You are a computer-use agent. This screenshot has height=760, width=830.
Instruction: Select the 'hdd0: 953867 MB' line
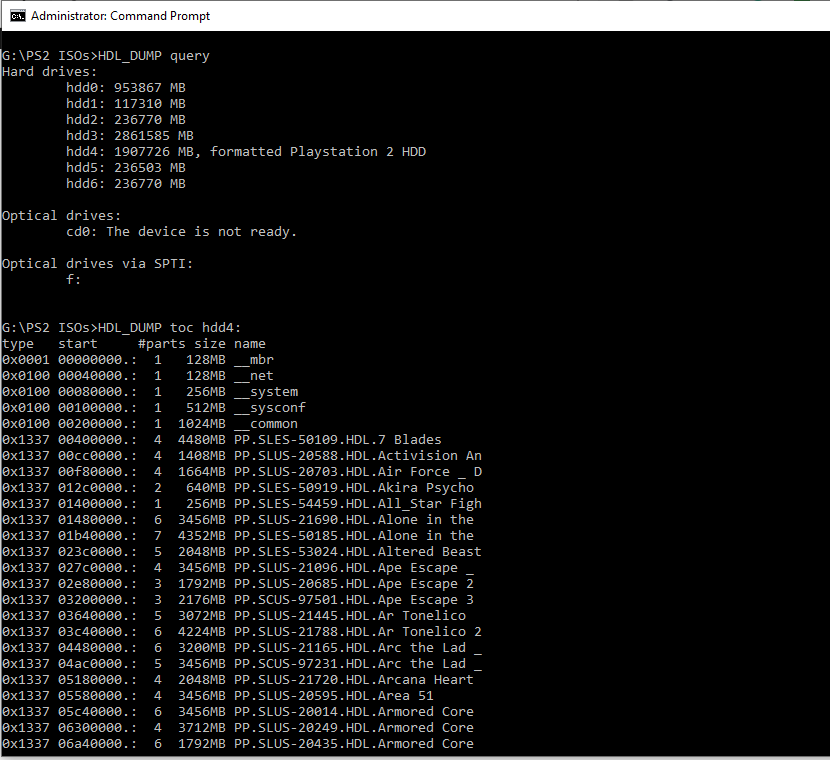pyautogui.click(x=126, y=88)
